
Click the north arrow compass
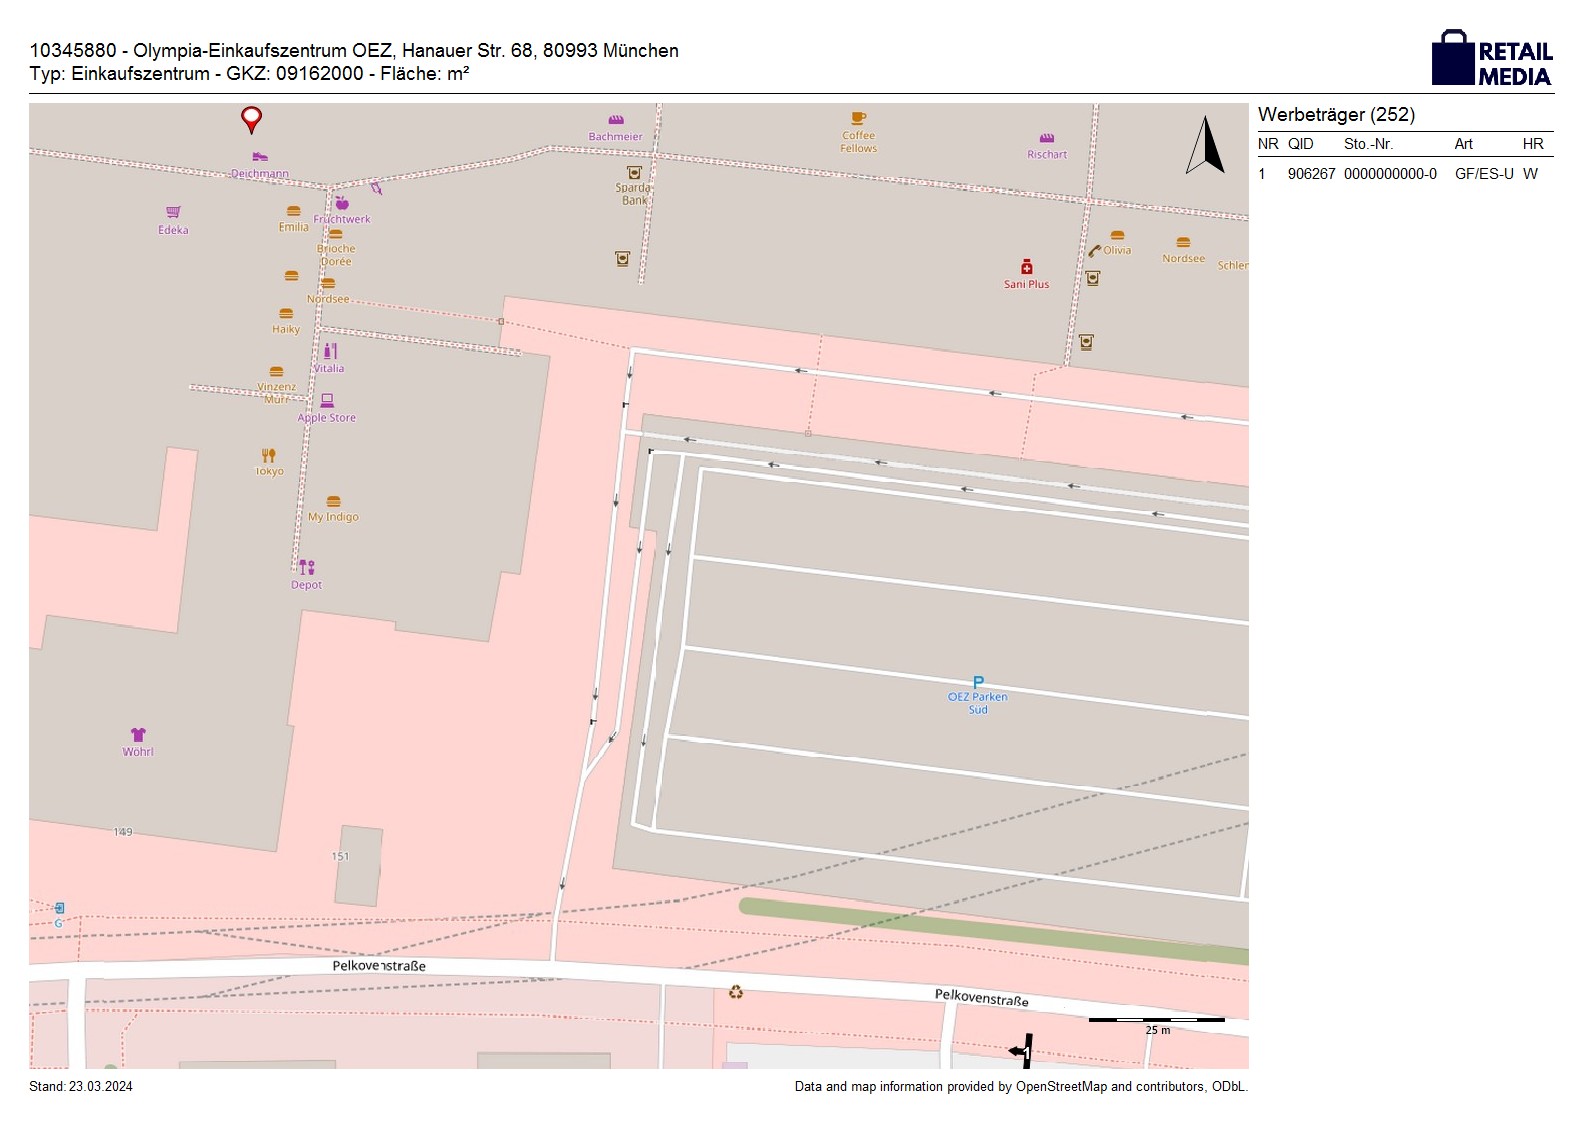pos(1206,146)
